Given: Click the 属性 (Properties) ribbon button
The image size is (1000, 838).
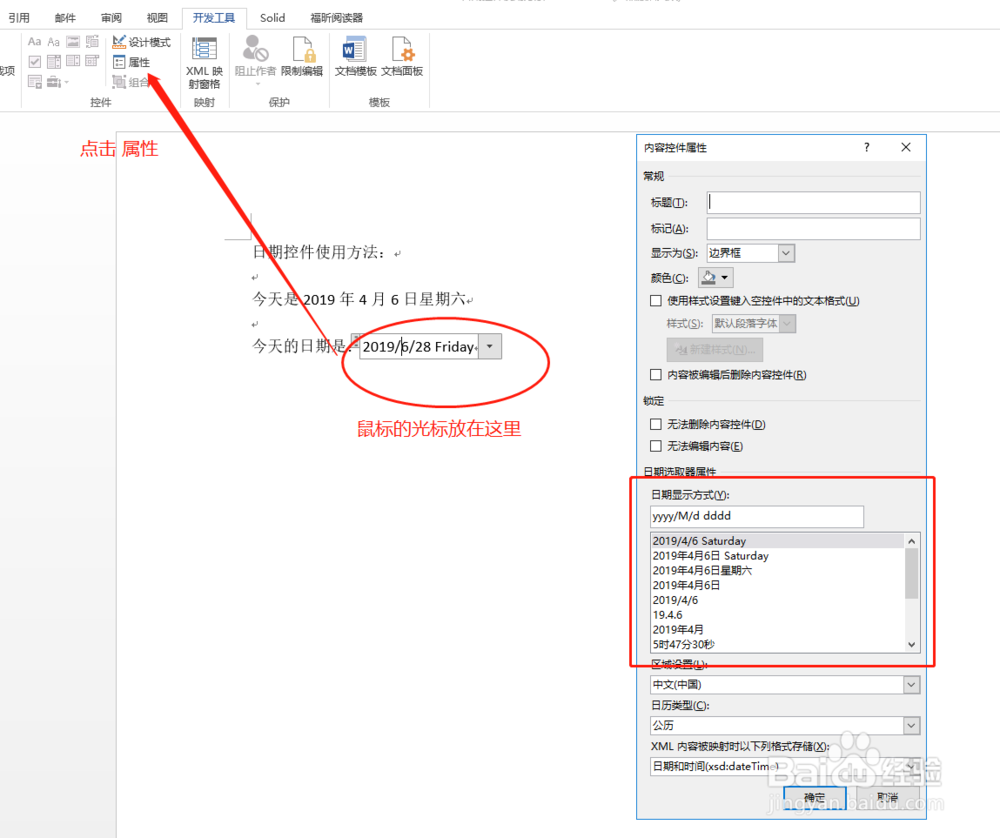Looking at the screenshot, I should [x=131, y=62].
